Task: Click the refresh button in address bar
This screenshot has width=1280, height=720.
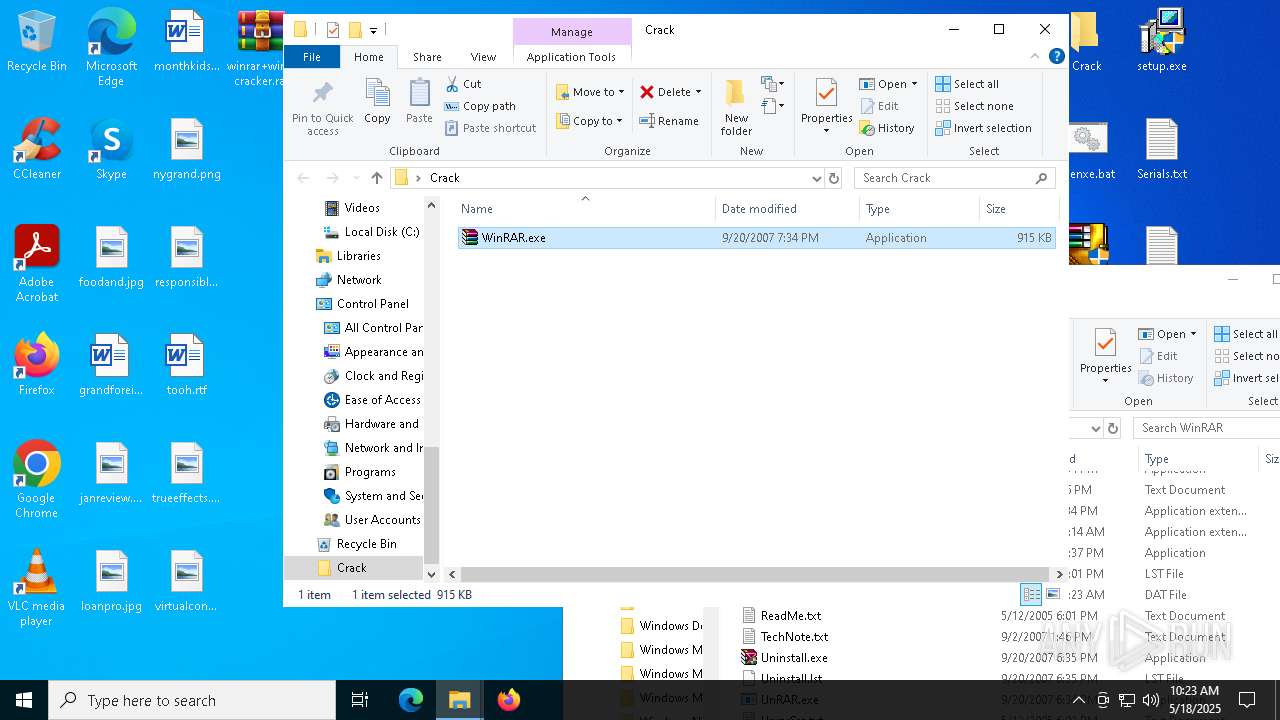Action: tap(834, 178)
